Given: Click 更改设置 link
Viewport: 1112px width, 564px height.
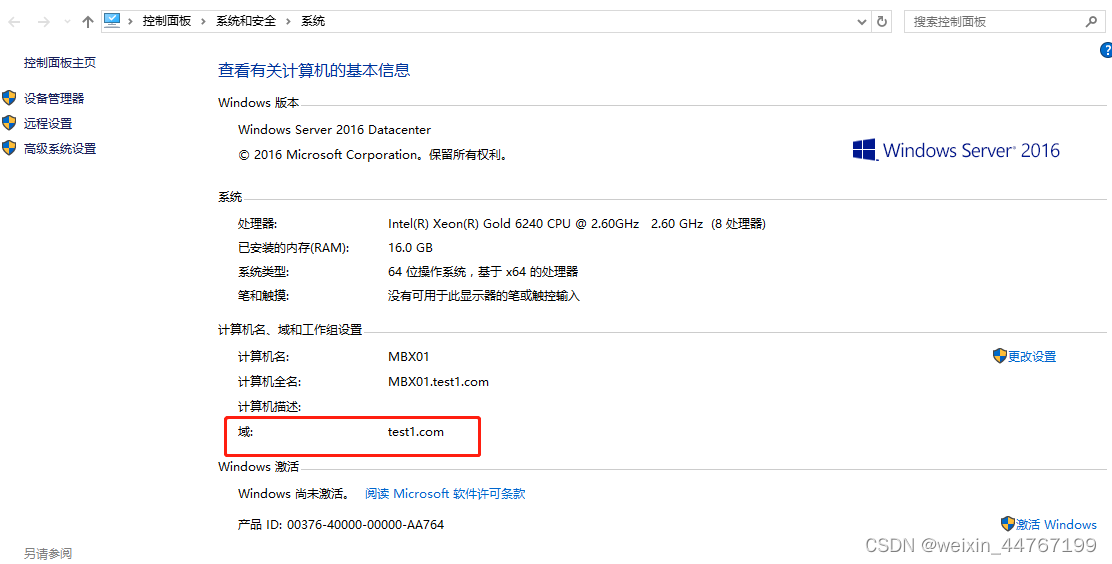Looking at the screenshot, I should (1032, 357).
